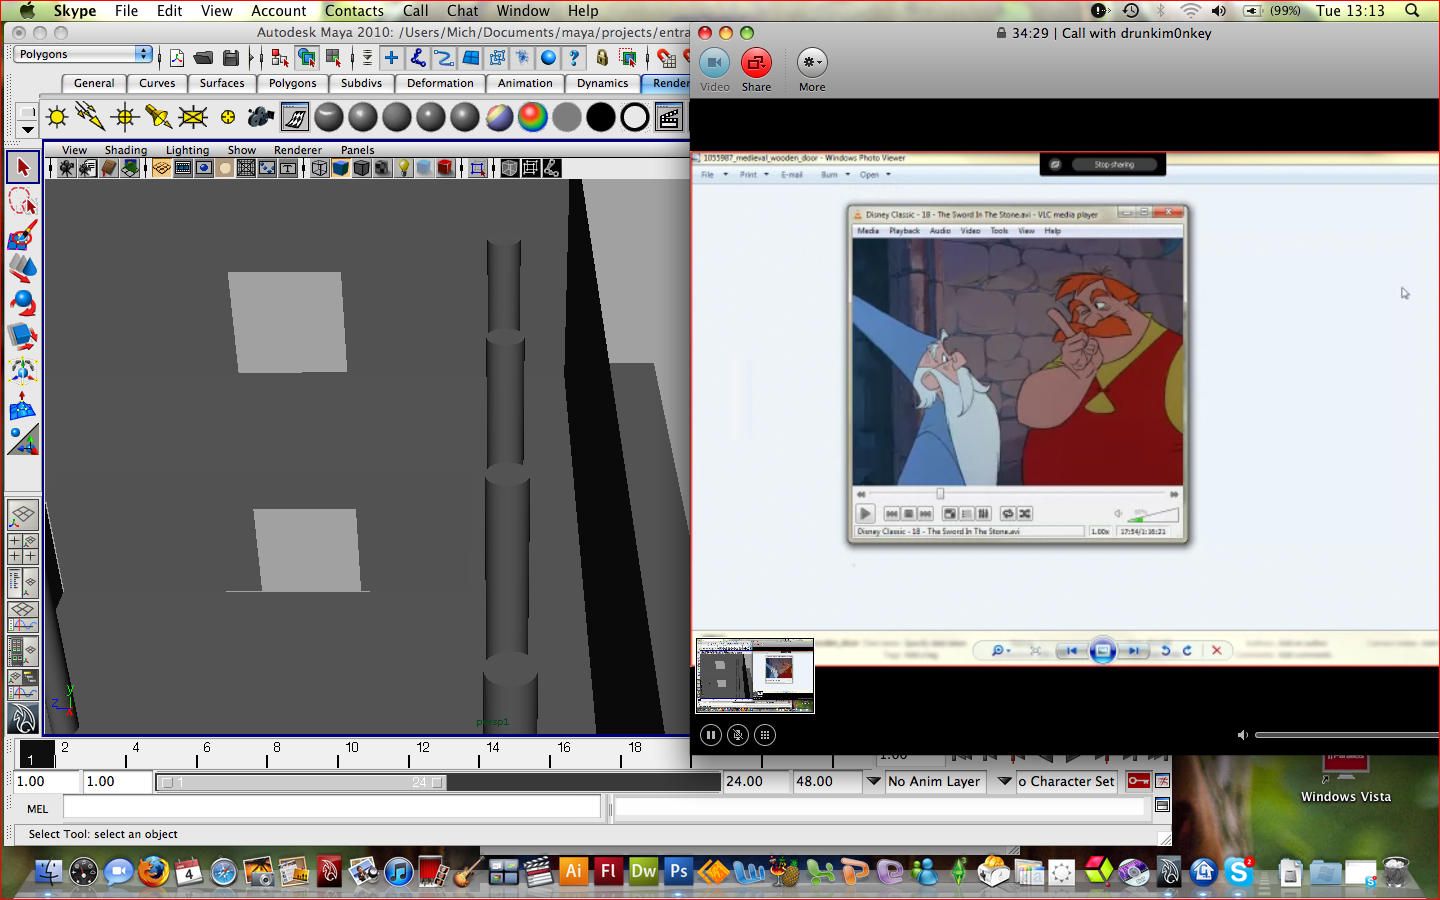Image resolution: width=1440 pixels, height=900 pixels.
Task: Open the No Anim Layer dropdown
Action: pyautogui.click(x=873, y=781)
